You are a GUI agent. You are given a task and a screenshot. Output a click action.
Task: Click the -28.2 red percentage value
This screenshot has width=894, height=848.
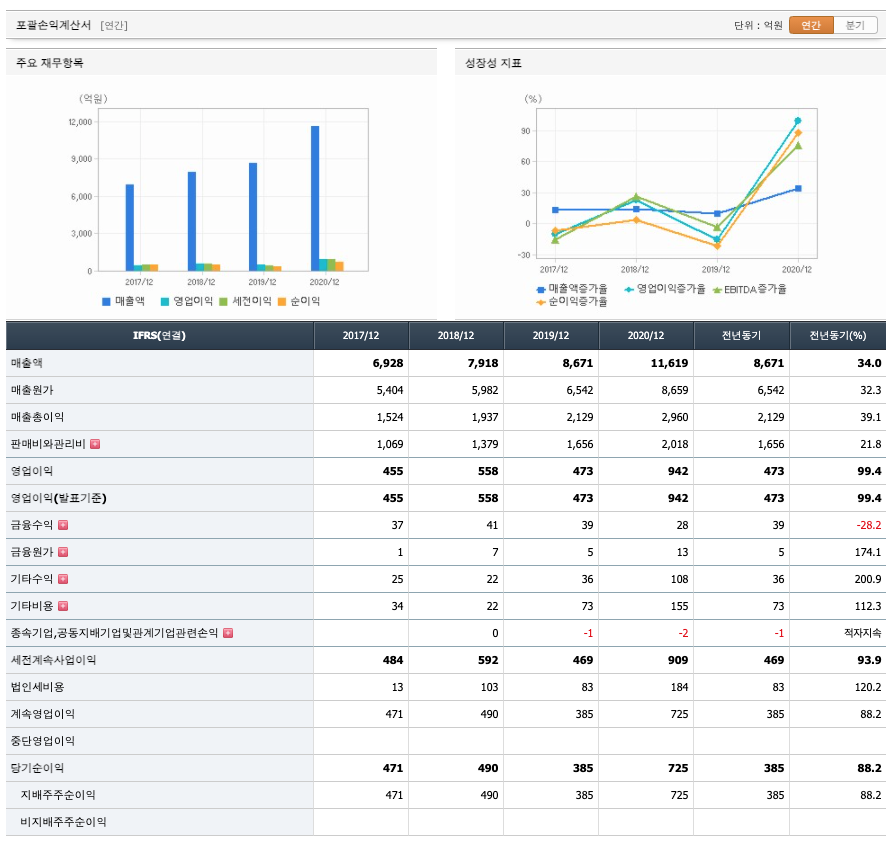coord(869,525)
